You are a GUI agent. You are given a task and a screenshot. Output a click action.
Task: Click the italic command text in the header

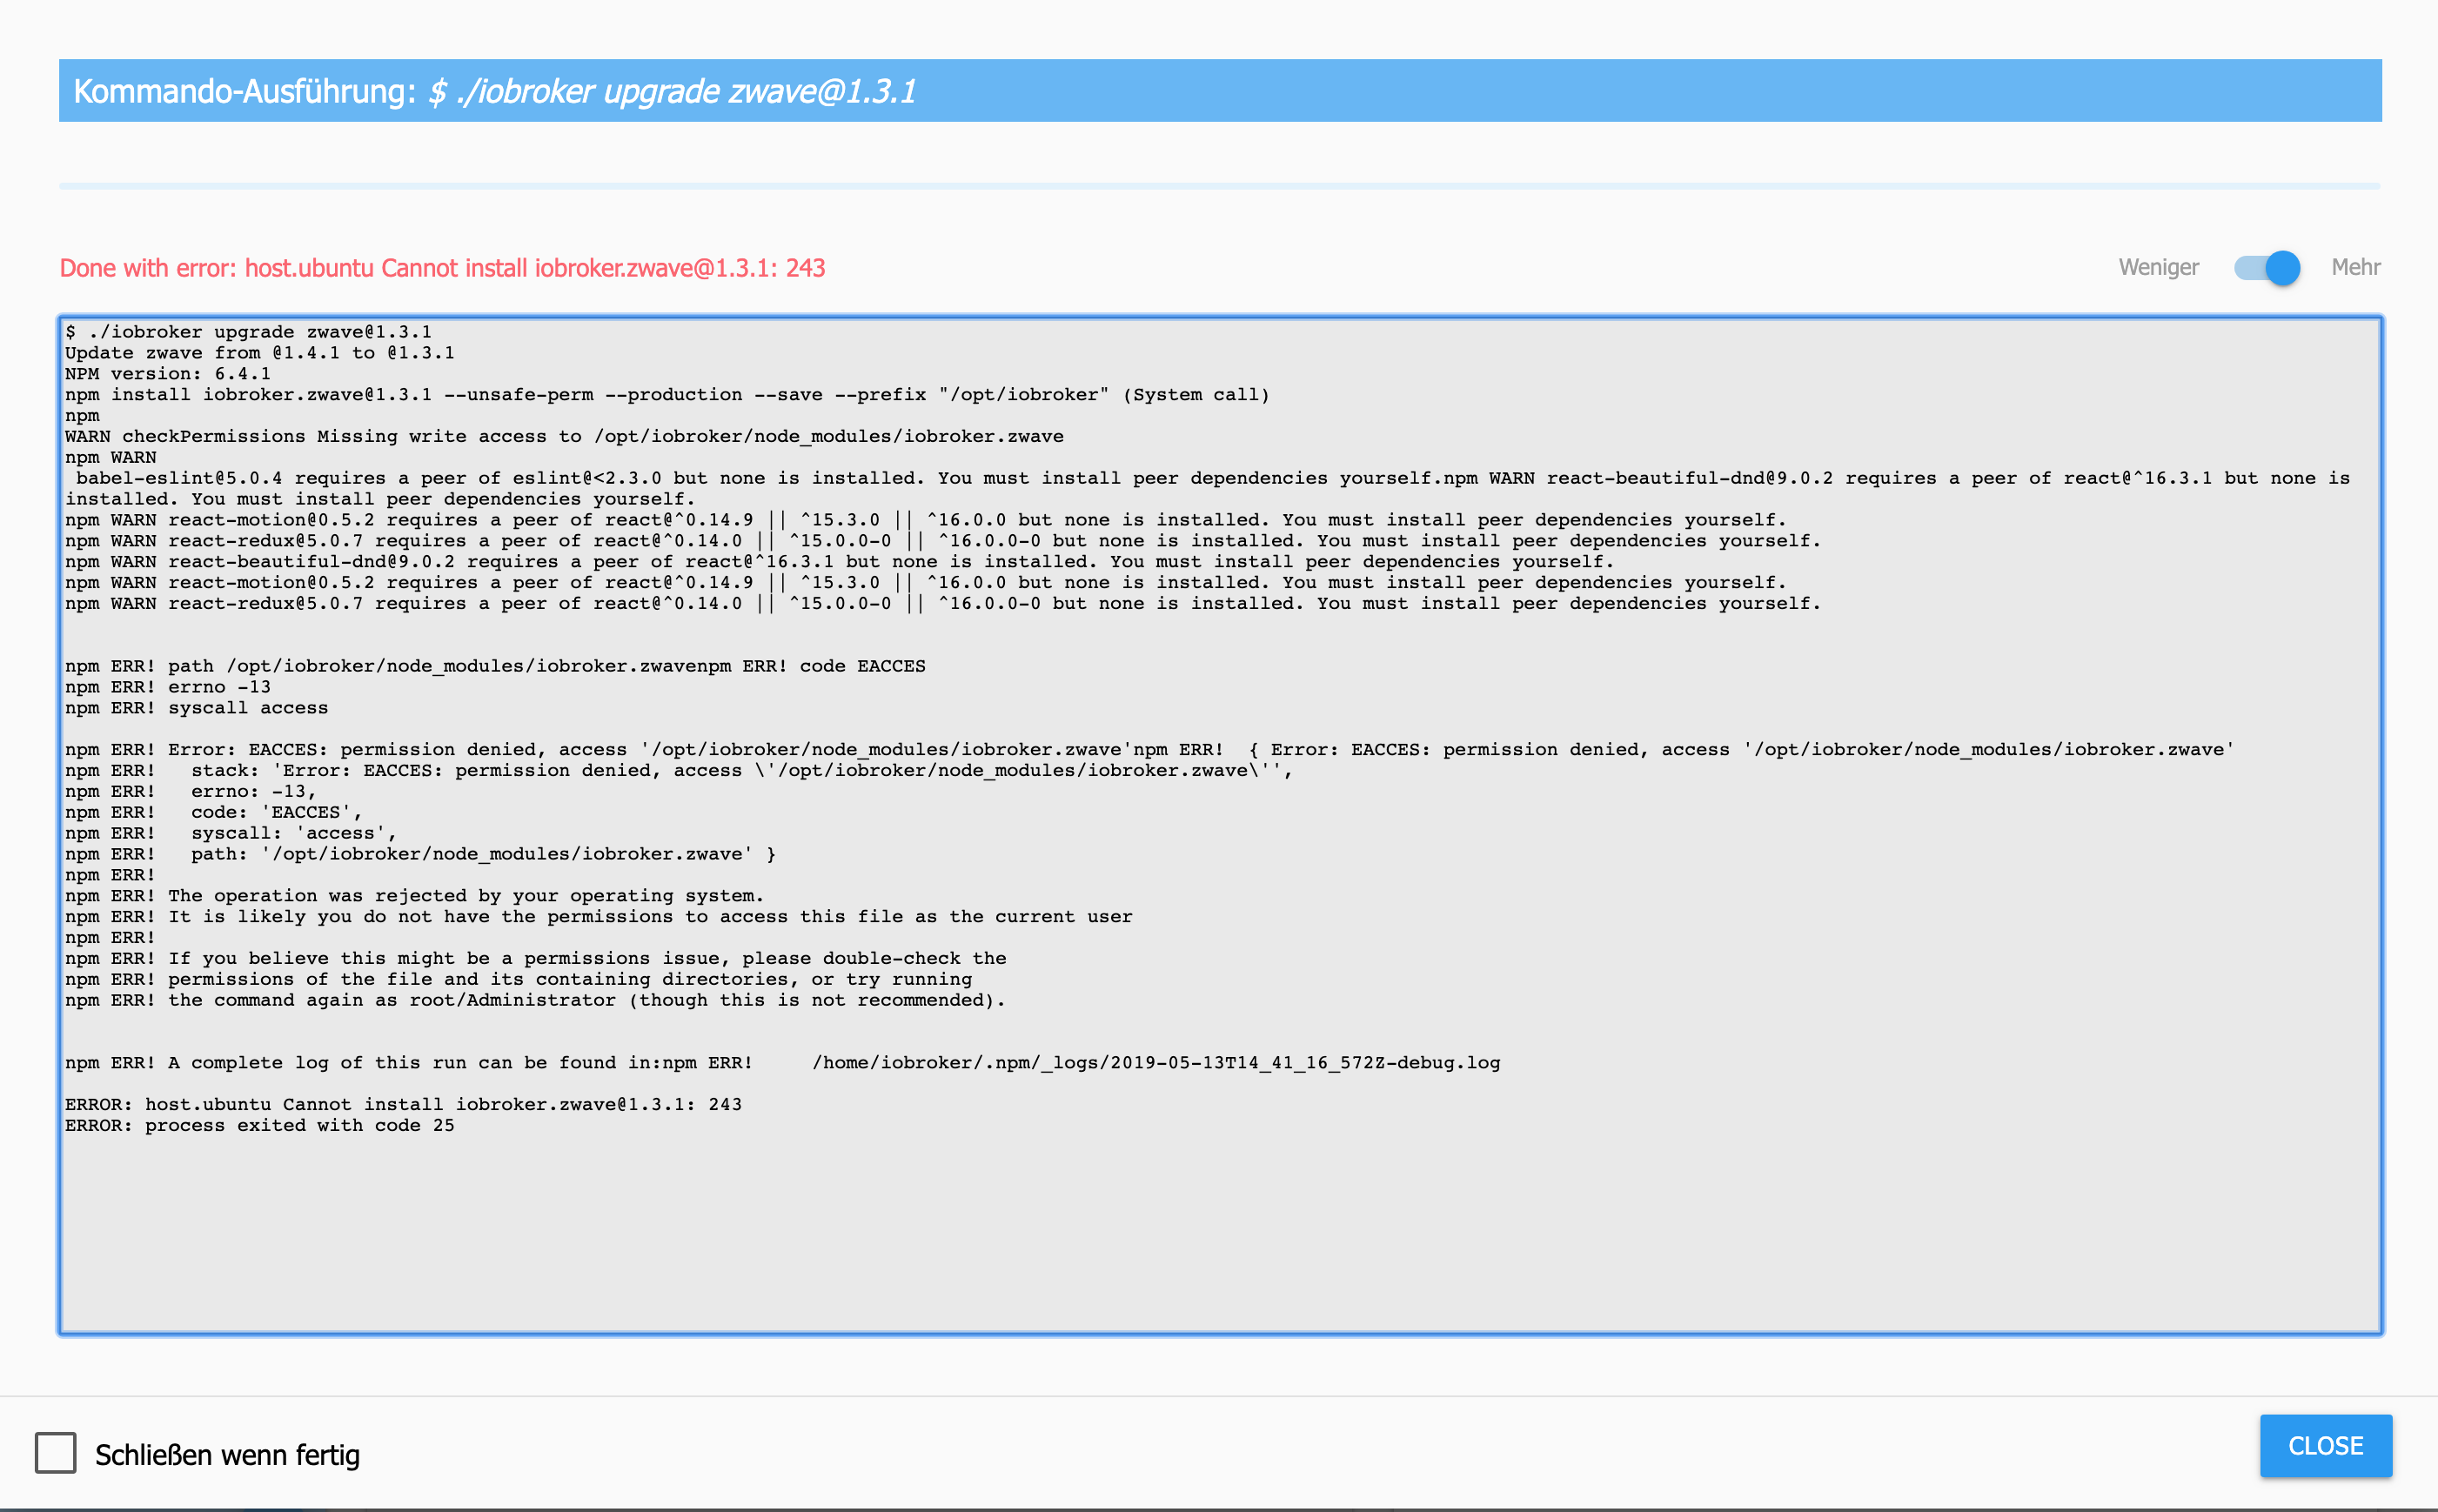click(672, 91)
